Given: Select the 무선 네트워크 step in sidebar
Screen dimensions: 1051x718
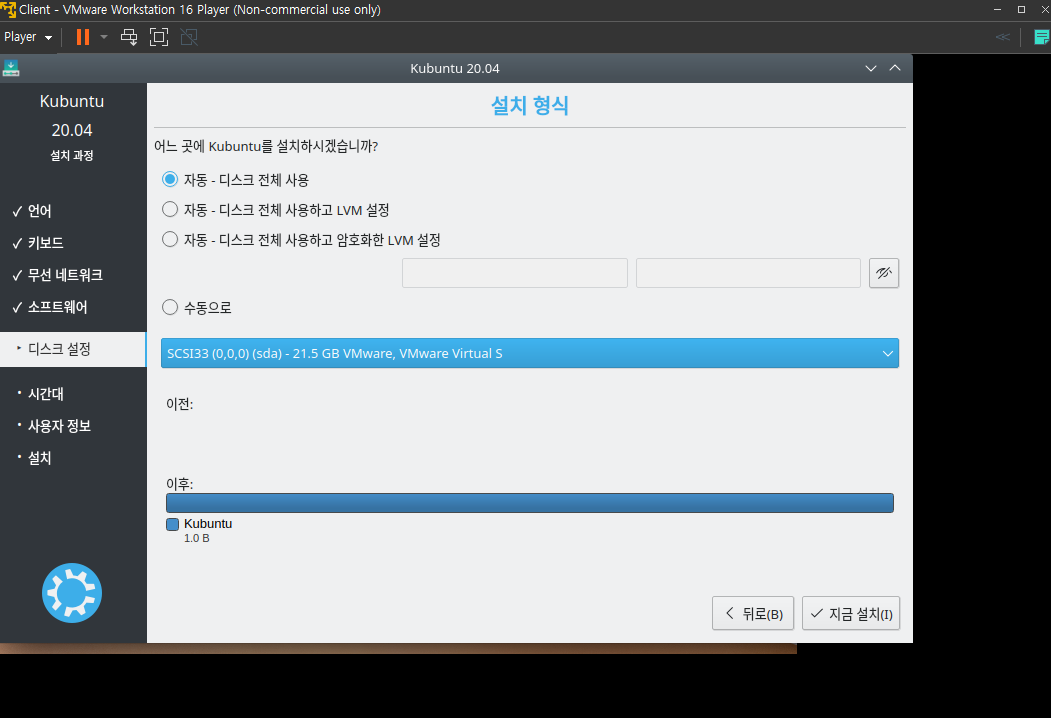Looking at the screenshot, I should point(65,275).
